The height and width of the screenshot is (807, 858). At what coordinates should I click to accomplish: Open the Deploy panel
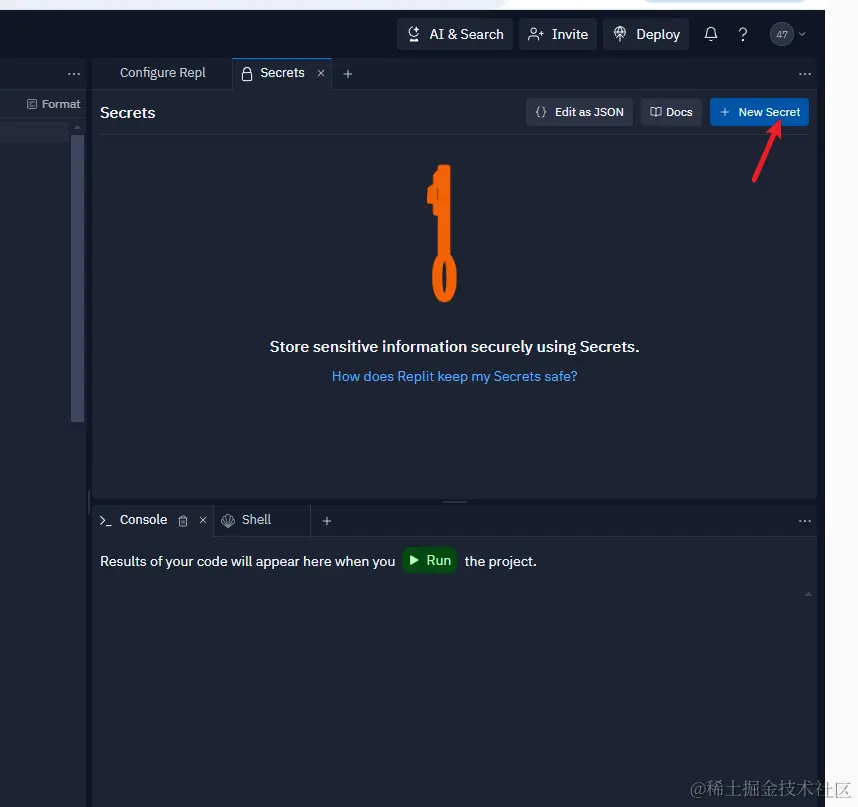[646, 34]
